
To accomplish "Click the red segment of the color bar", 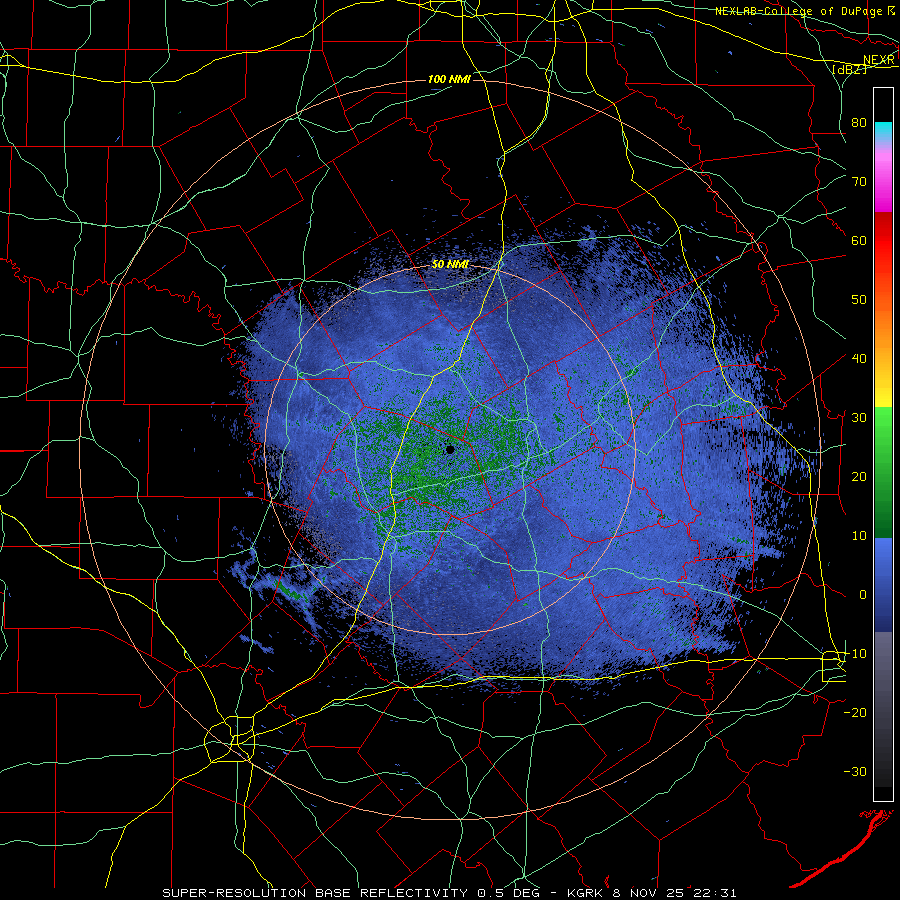I will coord(883,253).
